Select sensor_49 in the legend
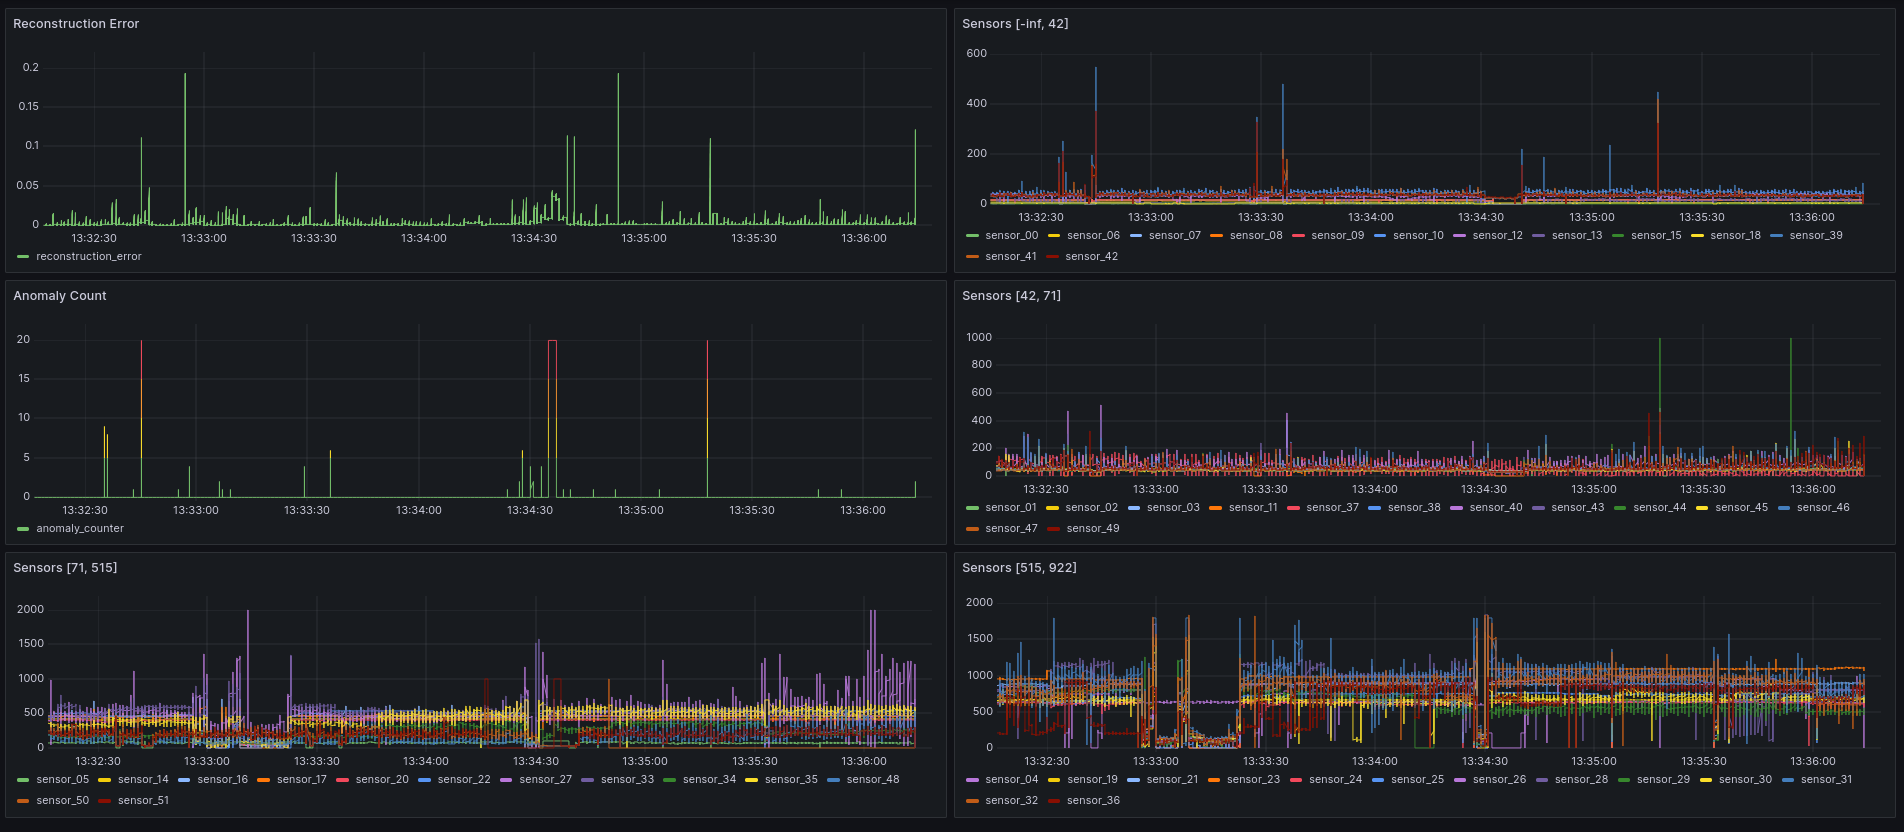The height and width of the screenshot is (832, 1904). click(x=1093, y=529)
